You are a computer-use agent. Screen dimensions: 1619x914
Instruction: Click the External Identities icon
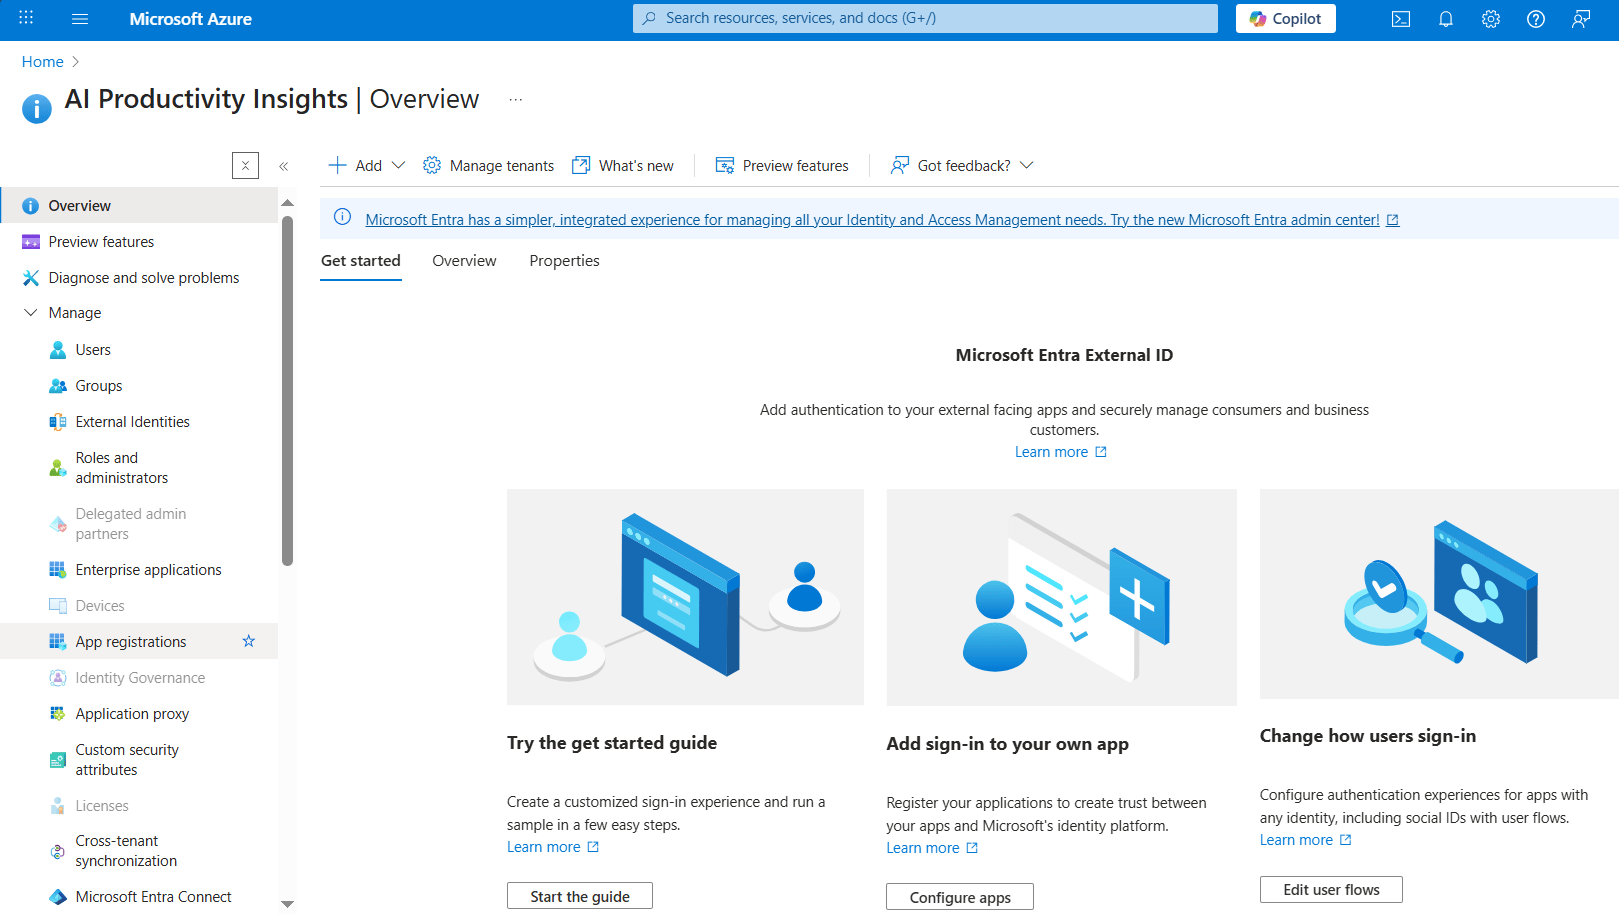[58, 422]
